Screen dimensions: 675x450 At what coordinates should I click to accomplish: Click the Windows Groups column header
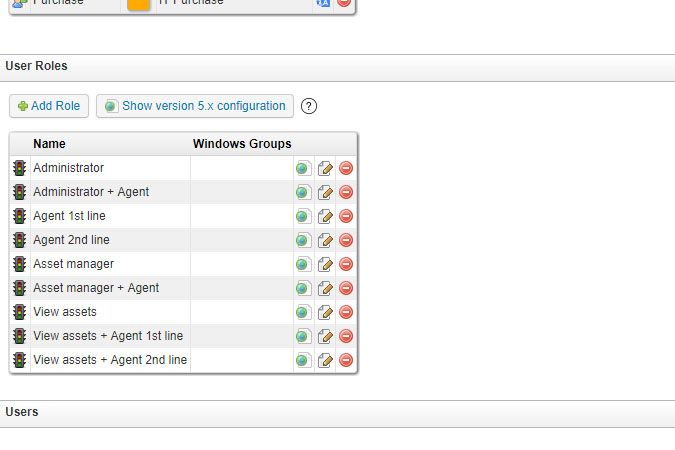(x=242, y=144)
